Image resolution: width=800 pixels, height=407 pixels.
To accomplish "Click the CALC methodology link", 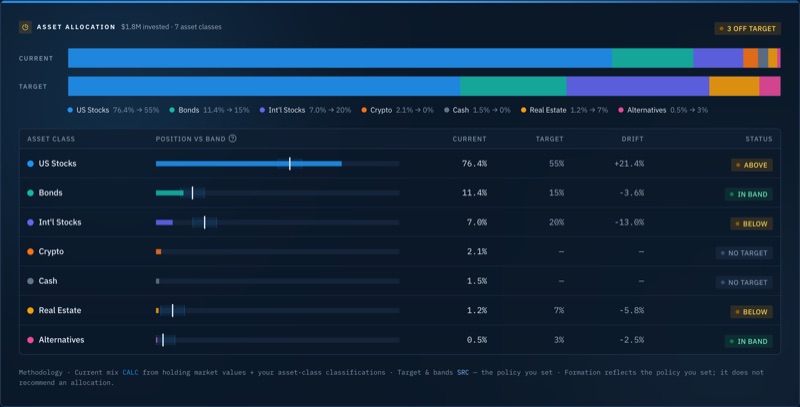I will point(130,372).
